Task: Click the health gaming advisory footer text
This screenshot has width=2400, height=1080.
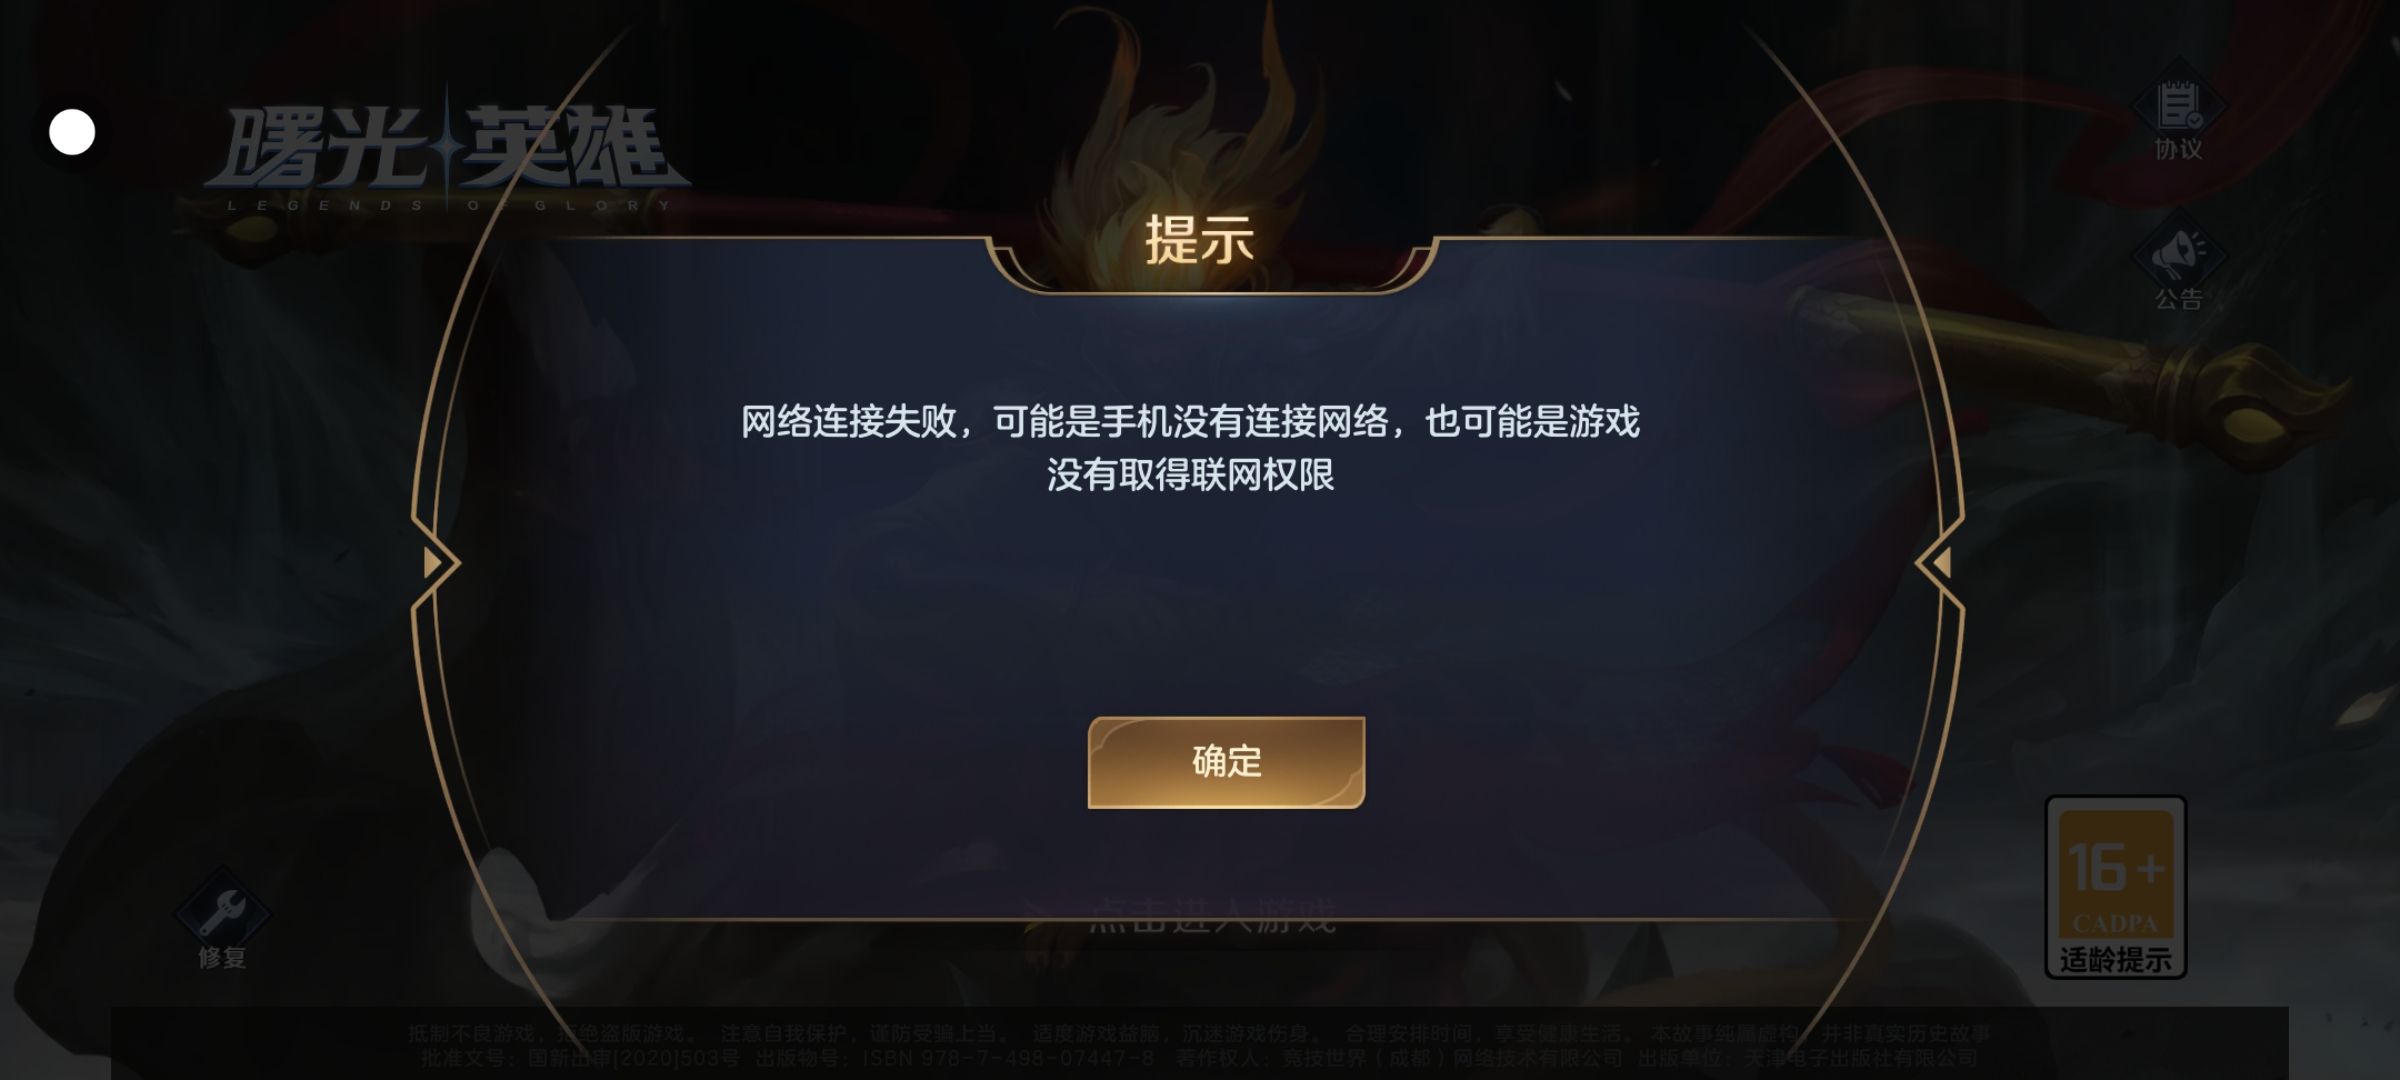Action: coord(1199,1034)
